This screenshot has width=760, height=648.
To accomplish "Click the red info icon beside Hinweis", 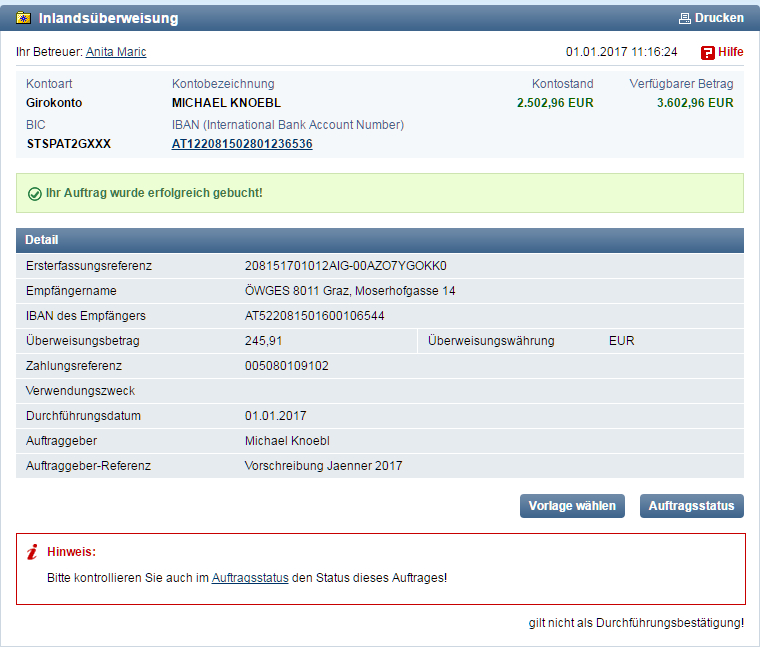I will [x=32, y=552].
